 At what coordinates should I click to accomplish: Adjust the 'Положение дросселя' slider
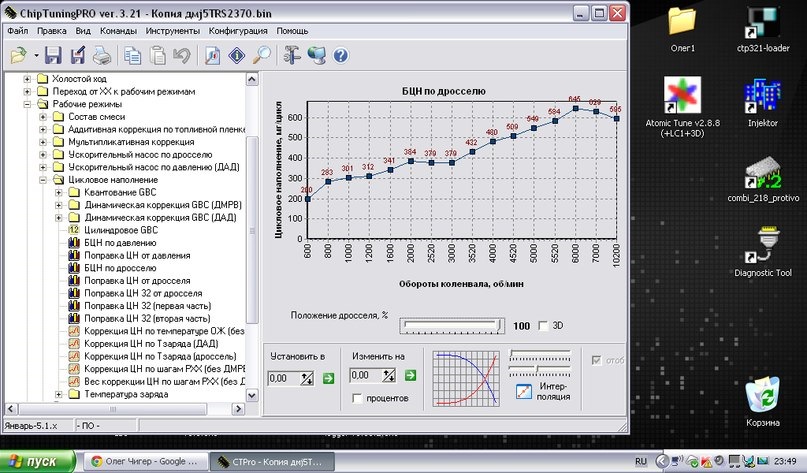click(452, 325)
